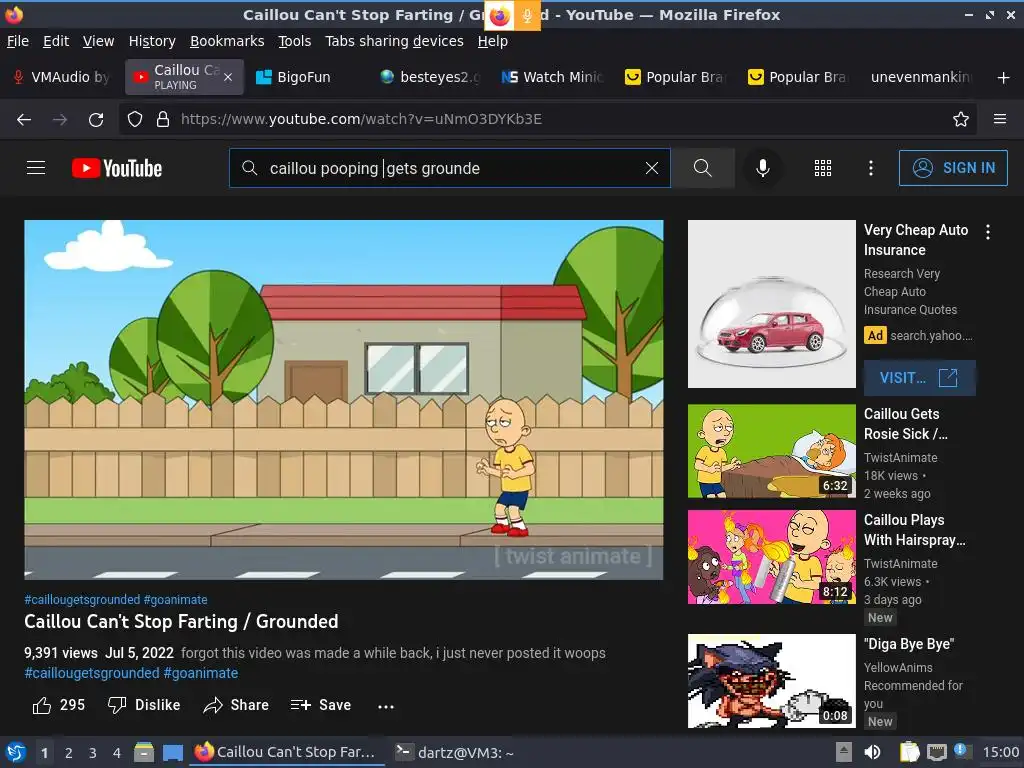Switch to dartz@VM3 terminal in taskbar
This screenshot has height=768, width=1024.
(456, 752)
